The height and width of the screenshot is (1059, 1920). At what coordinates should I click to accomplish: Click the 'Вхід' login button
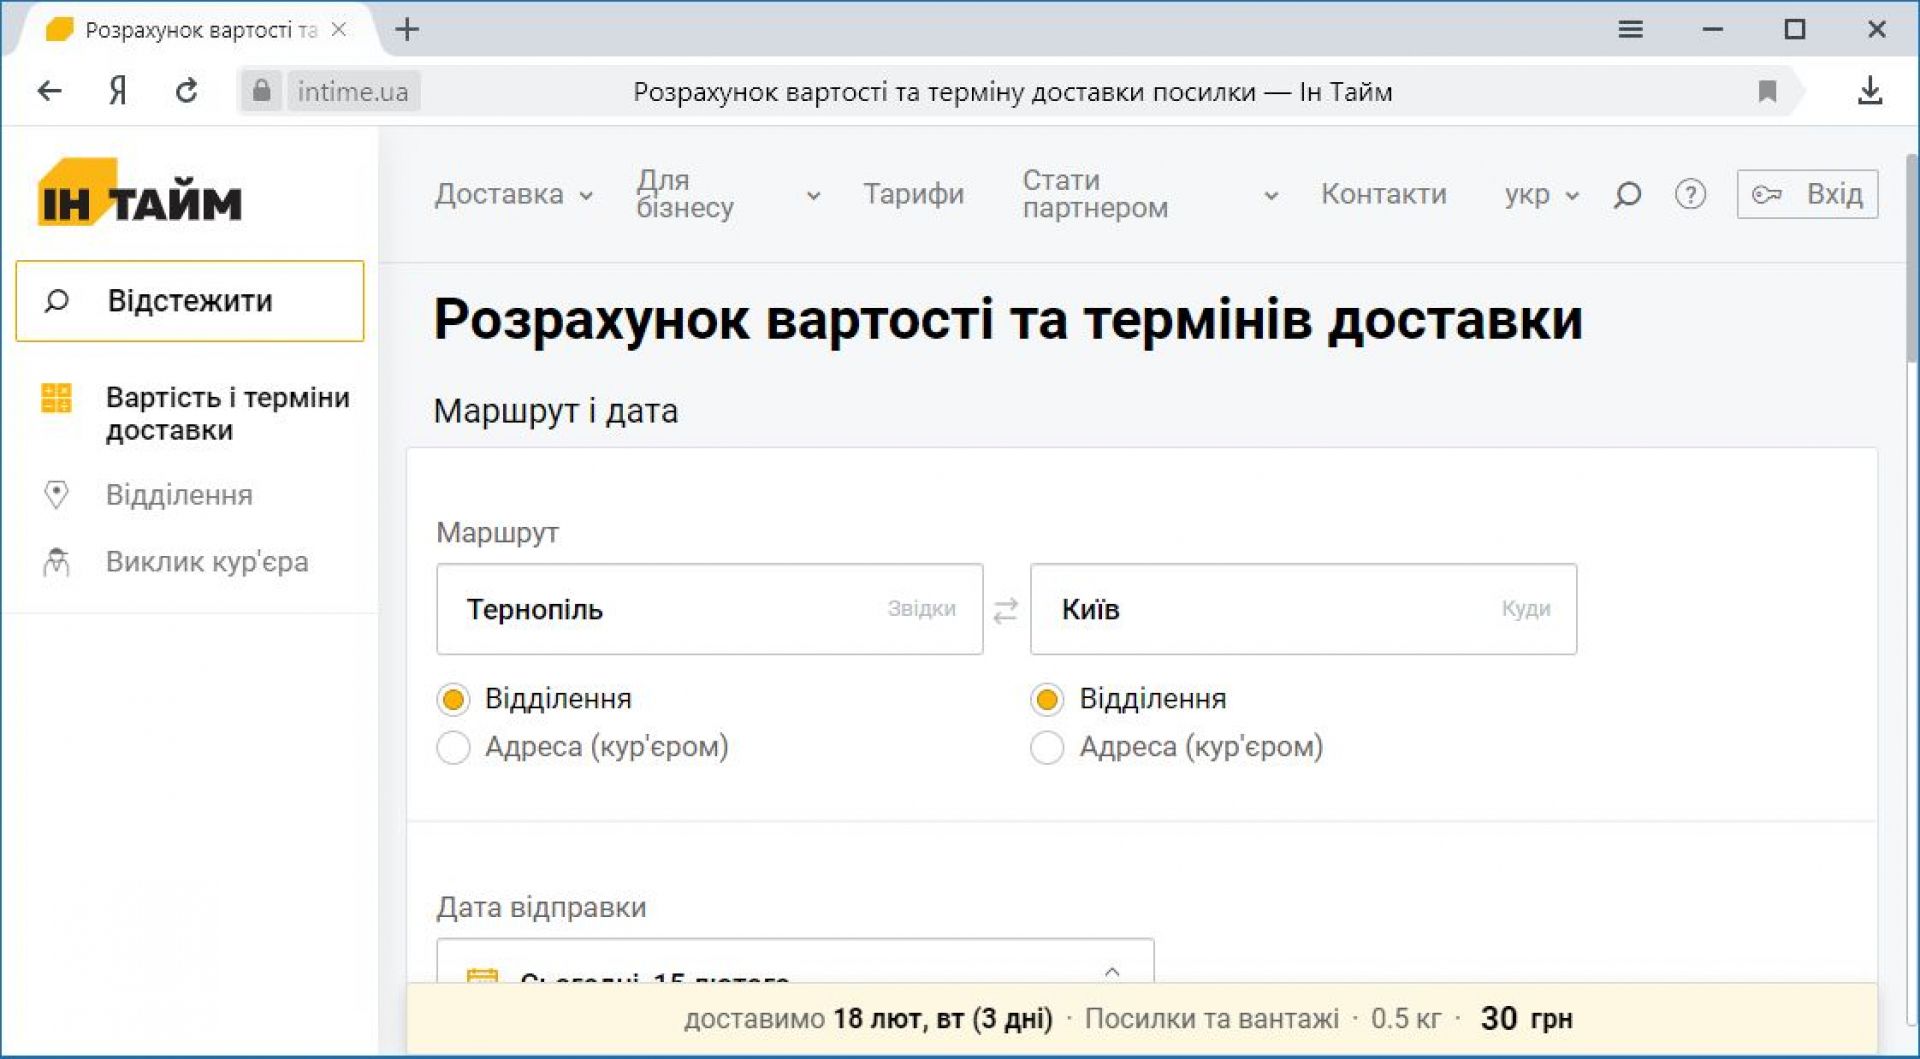[1807, 194]
